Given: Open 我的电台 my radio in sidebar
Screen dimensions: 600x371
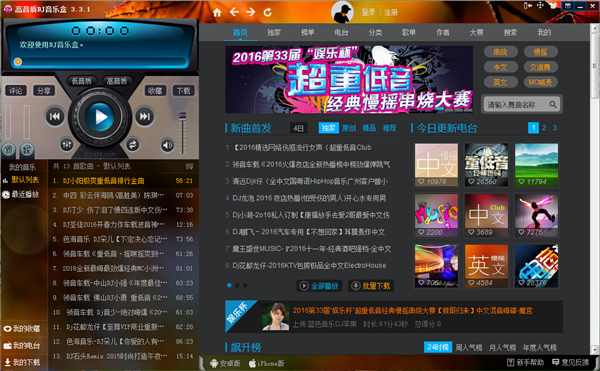Looking at the screenshot, I should pos(26,345).
